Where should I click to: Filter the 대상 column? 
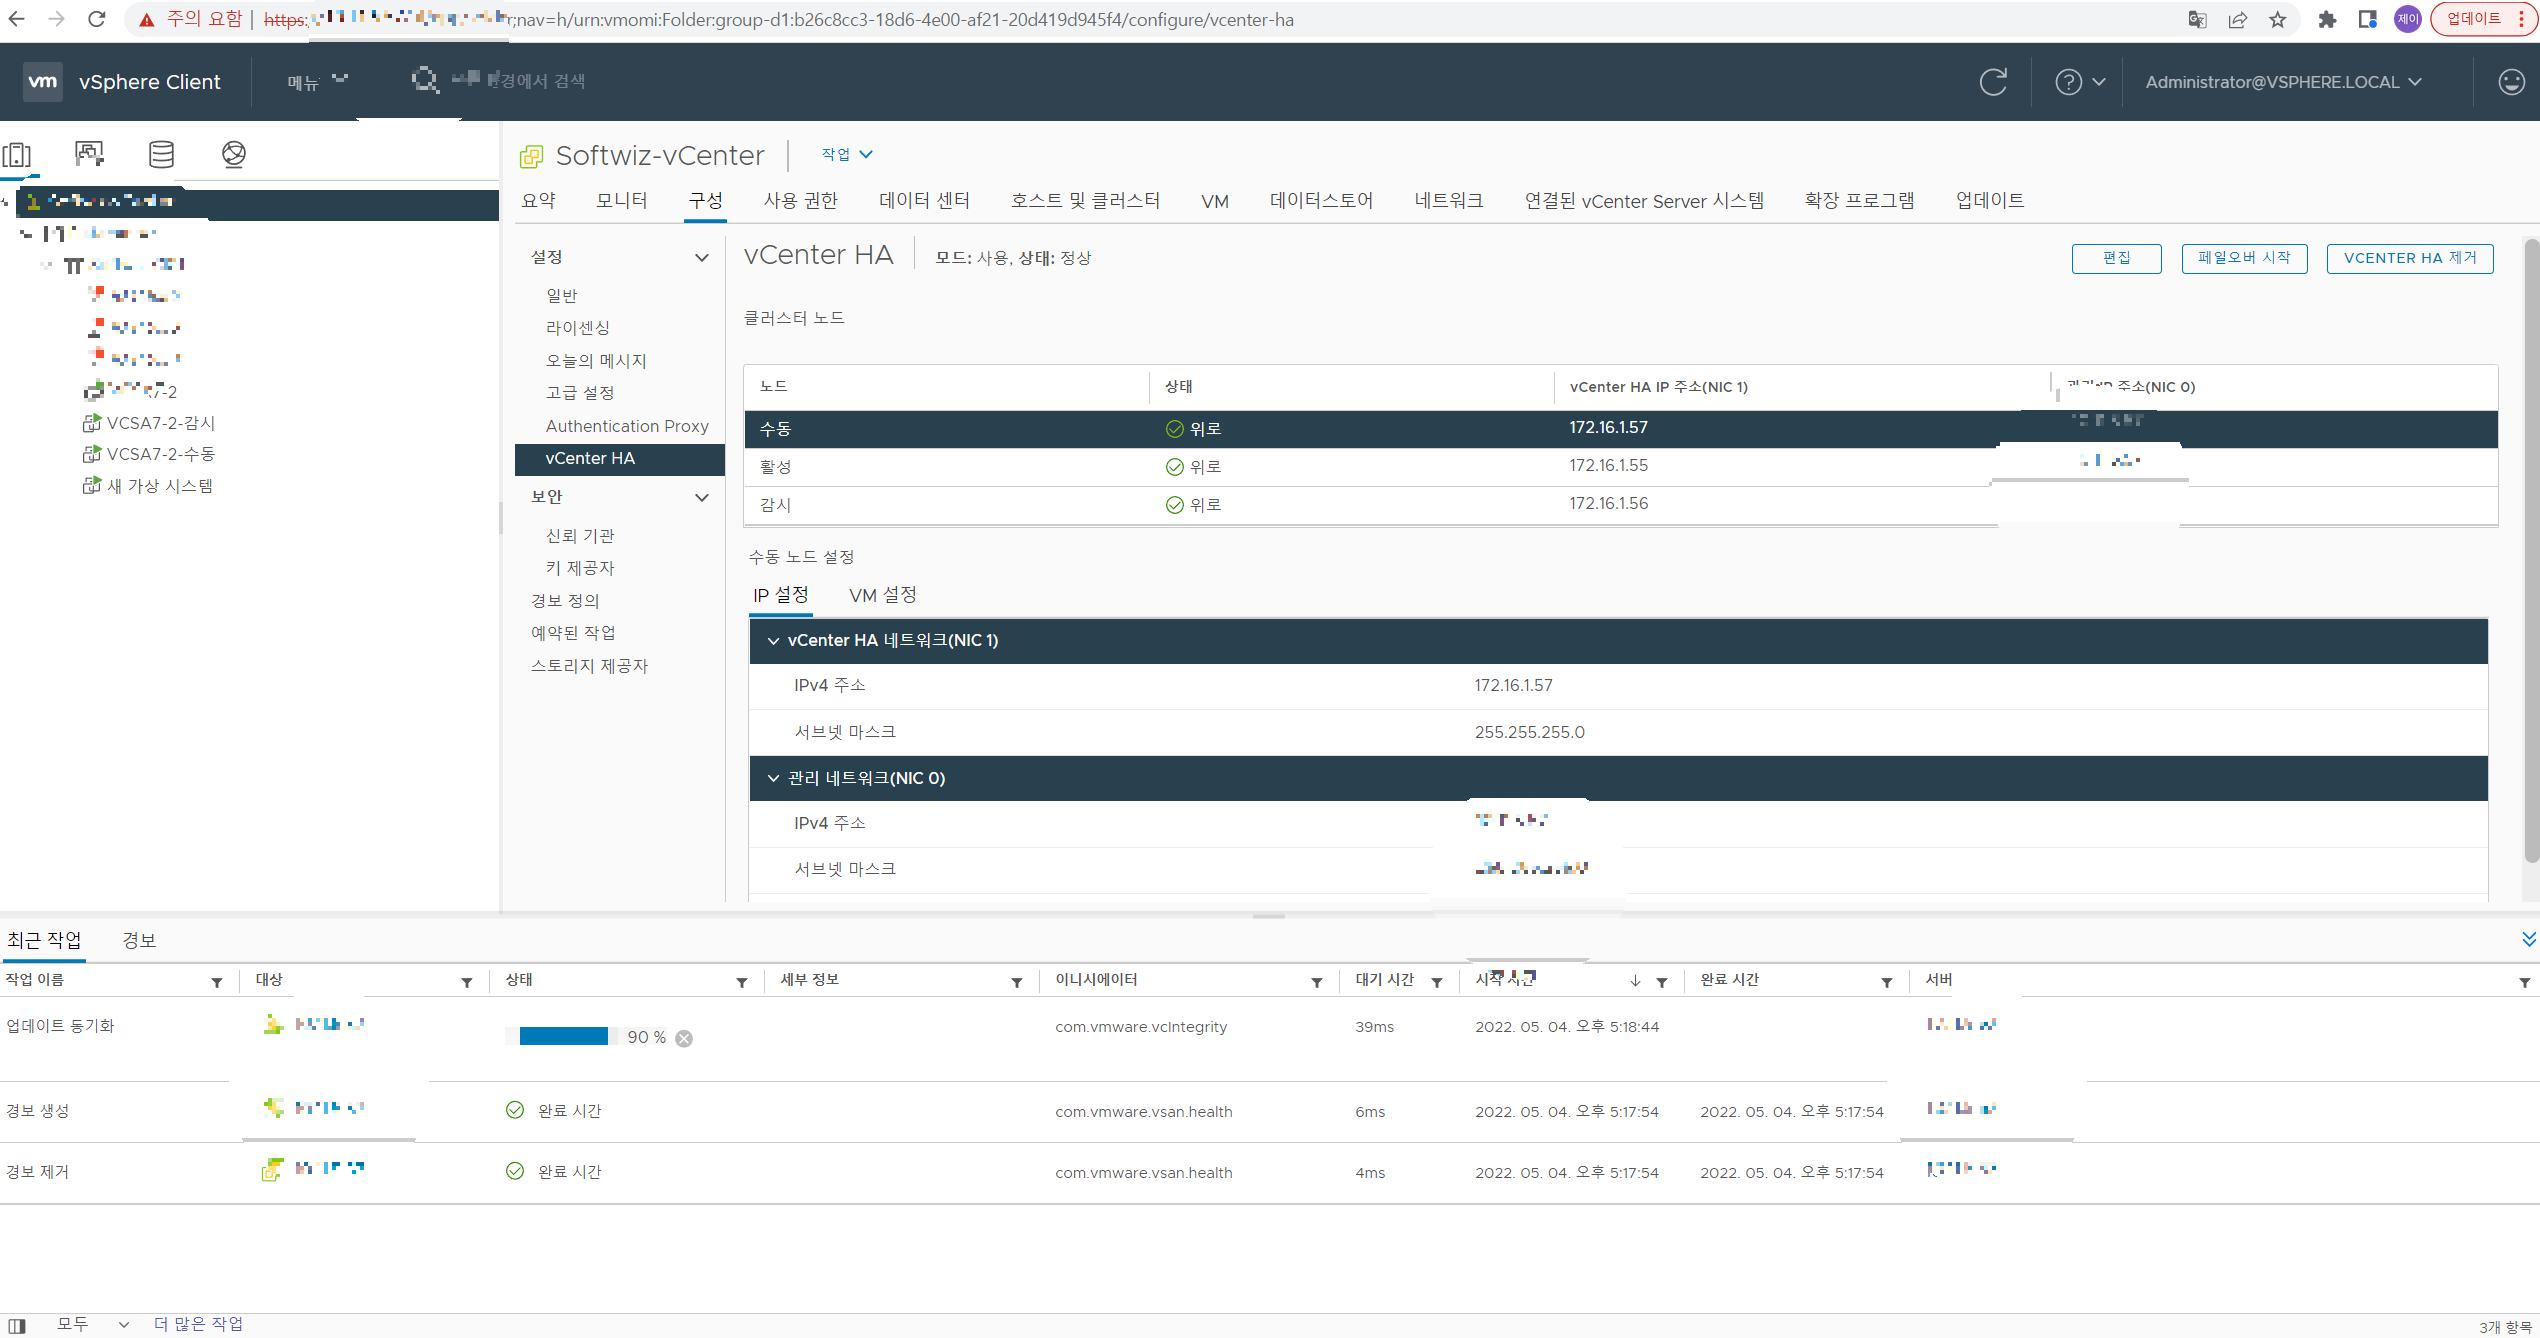pyautogui.click(x=466, y=983)
